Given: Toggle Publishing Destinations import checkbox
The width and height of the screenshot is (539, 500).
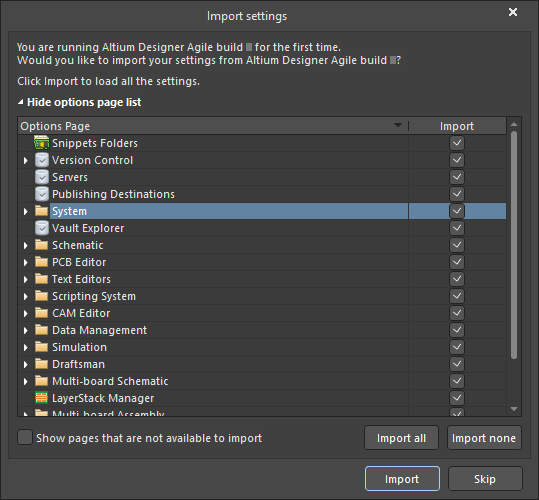Looking at the screenshot, I should (x=457, y=194).
